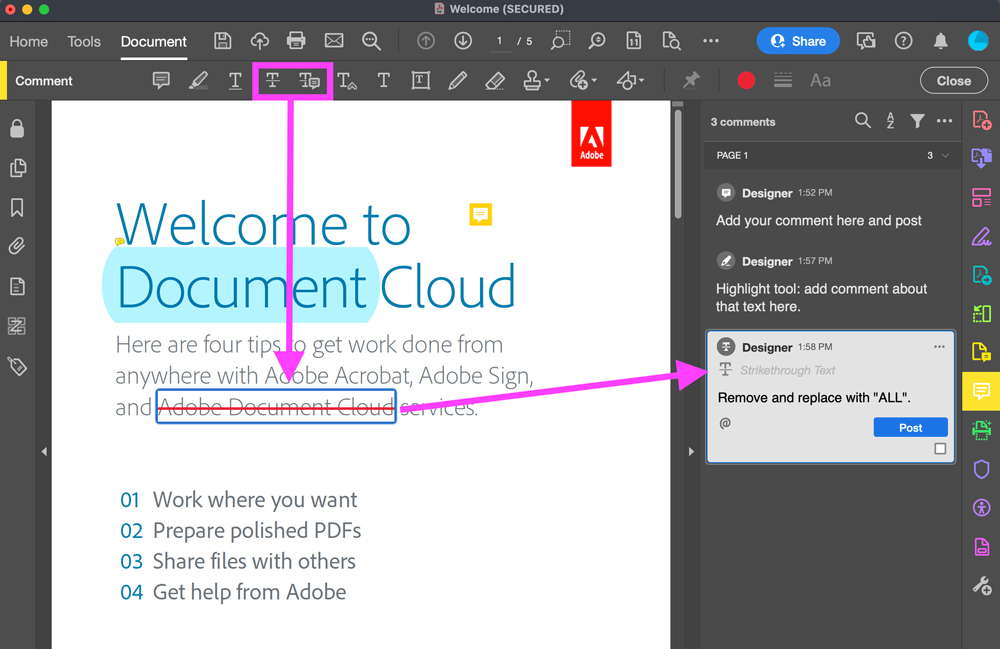Switch to the Home tab
The width and height of the screenshot is (1000, 649).
[x=29, y=41]
